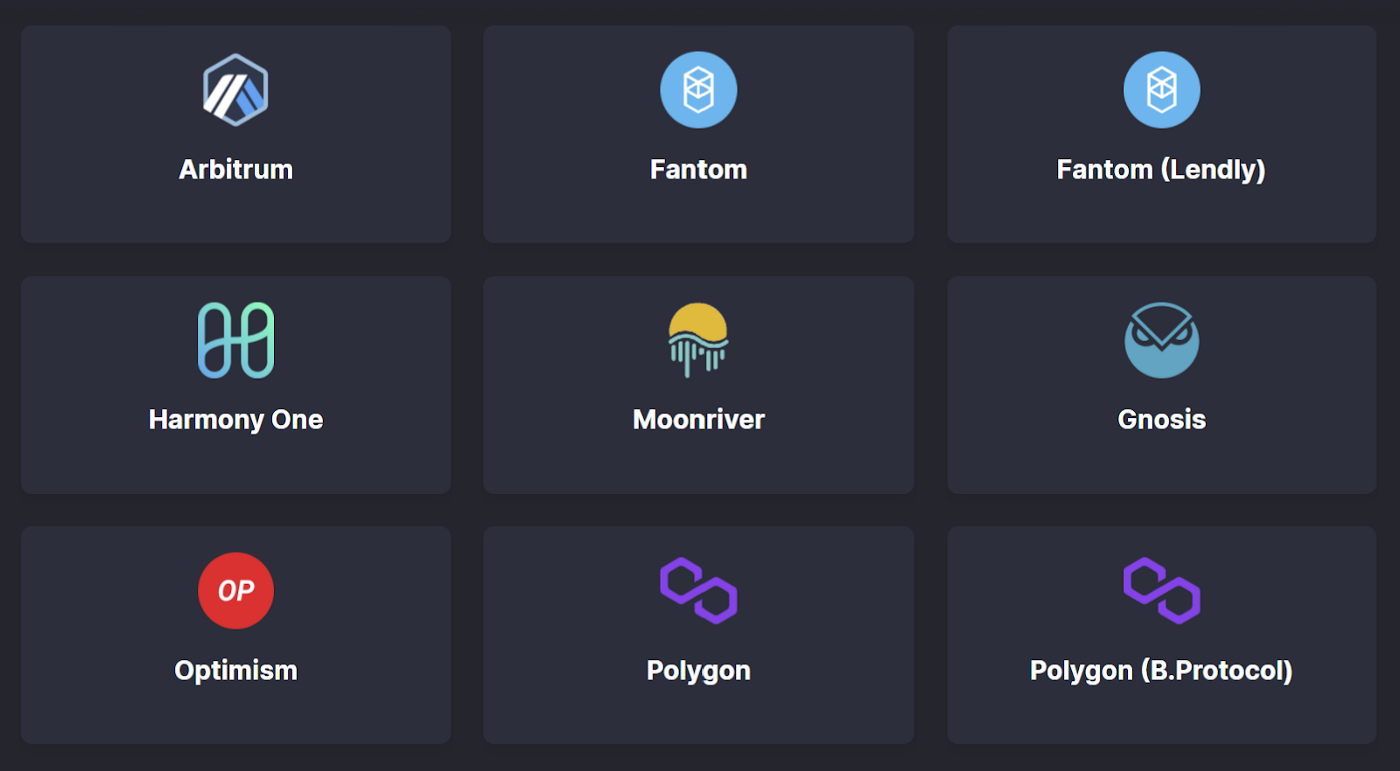Click the Moonriver moon logo icon
The width and height of the screenshot is (1400, 771).
click(x=698, y=340)
